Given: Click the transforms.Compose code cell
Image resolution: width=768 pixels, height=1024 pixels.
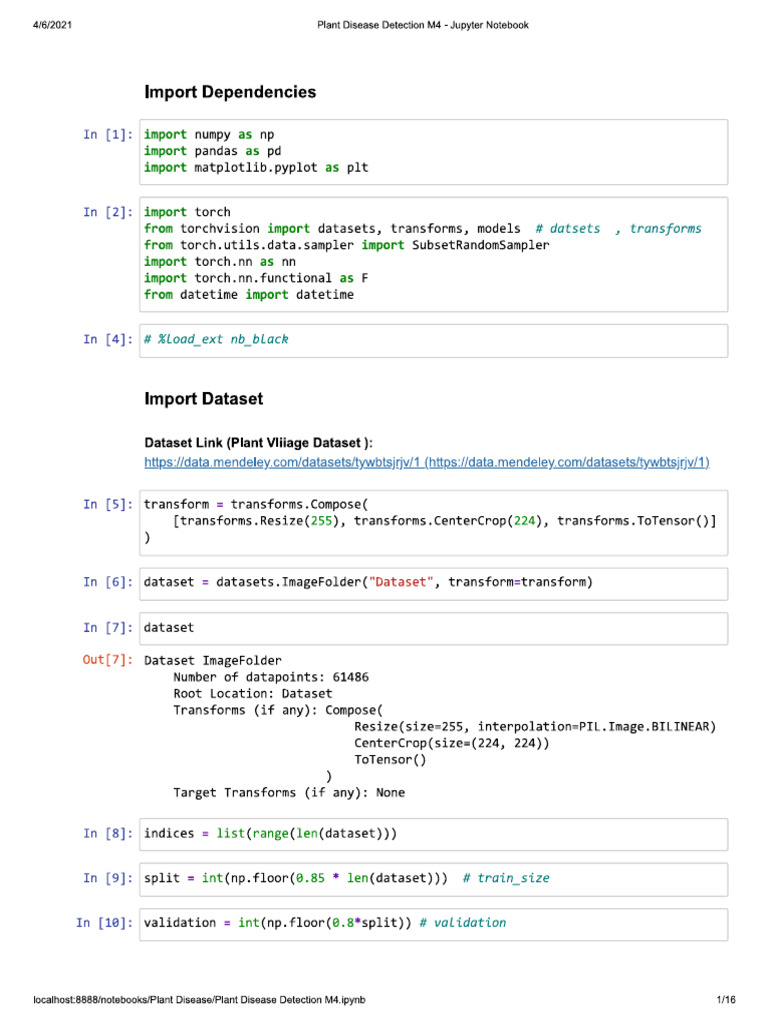Looking at the screenshot, I should click(x=435, y=521).
